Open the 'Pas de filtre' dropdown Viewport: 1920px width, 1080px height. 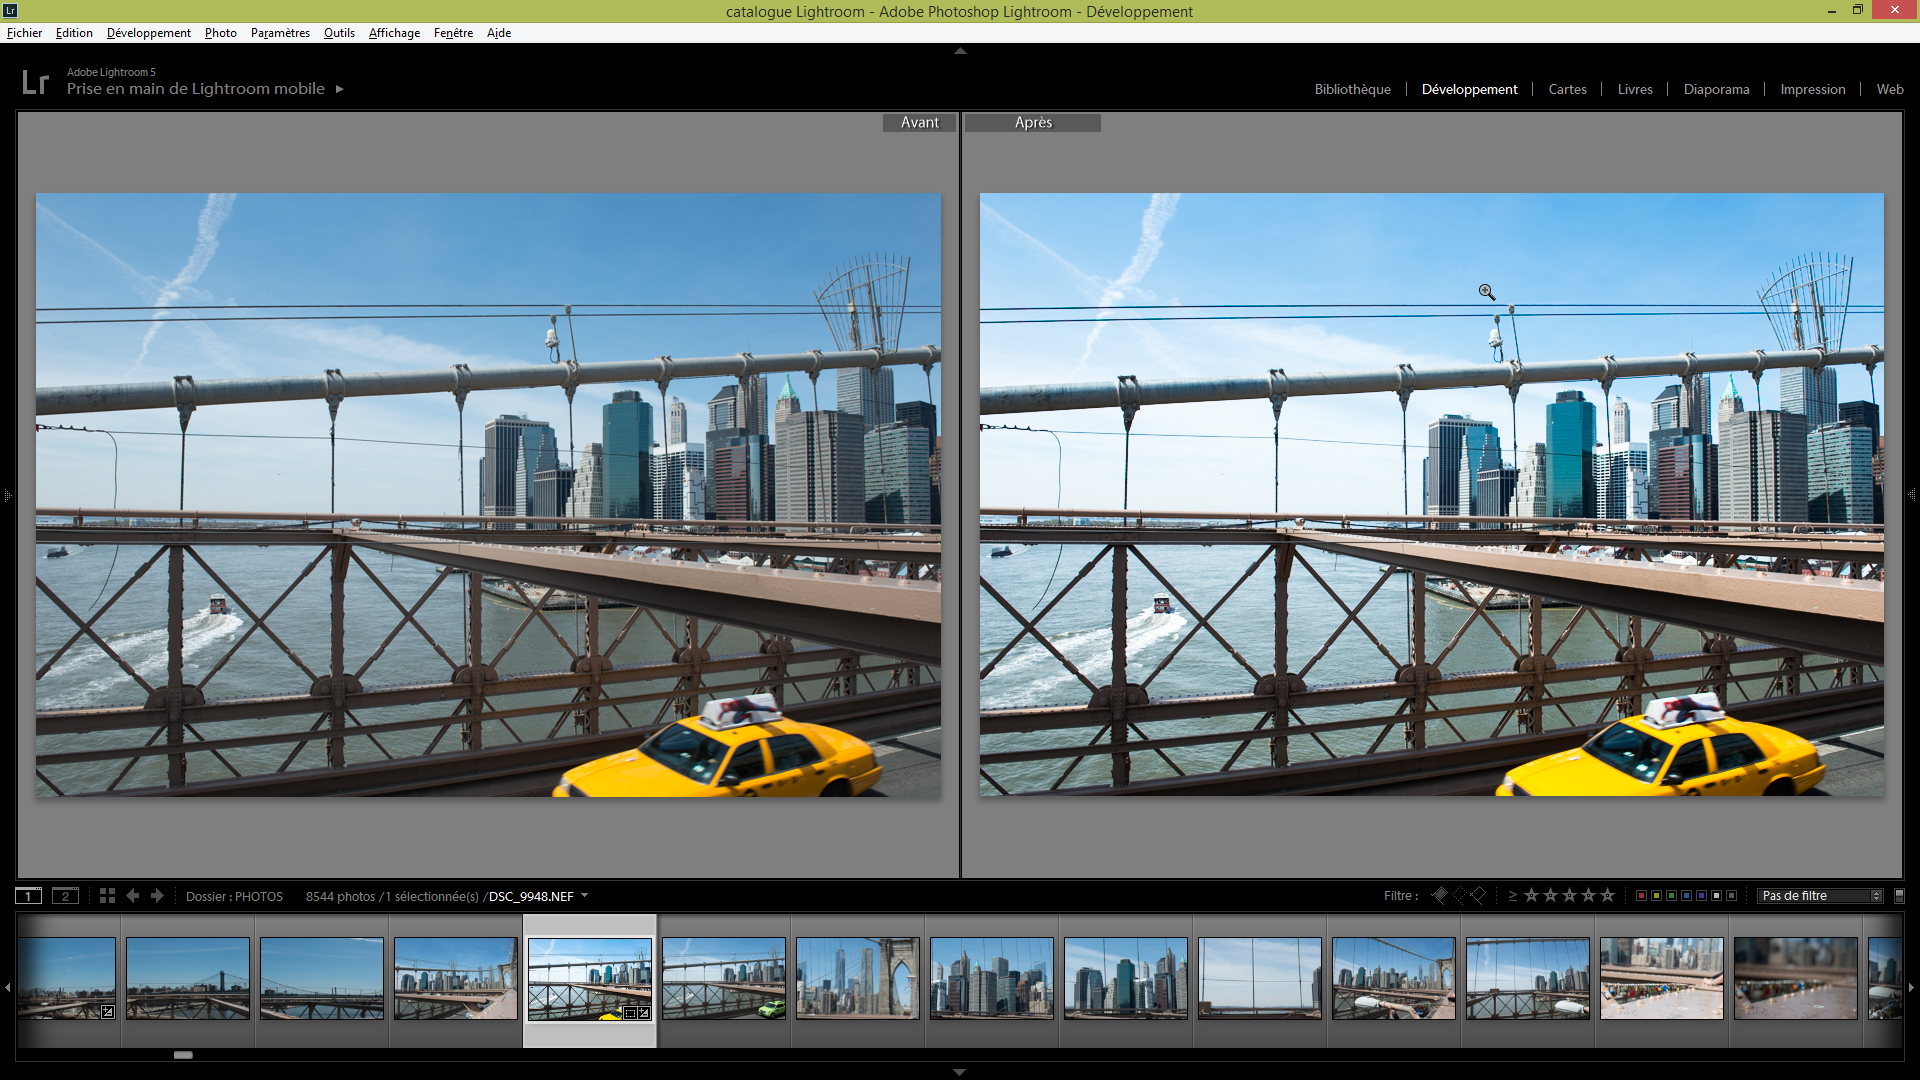coord(1820,896)
